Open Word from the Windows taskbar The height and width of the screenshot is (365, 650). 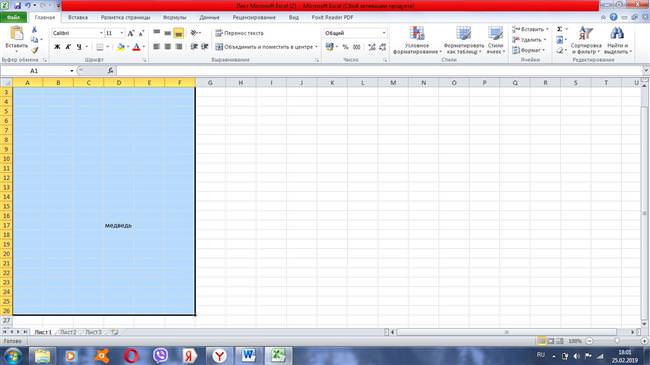[248, 355]
